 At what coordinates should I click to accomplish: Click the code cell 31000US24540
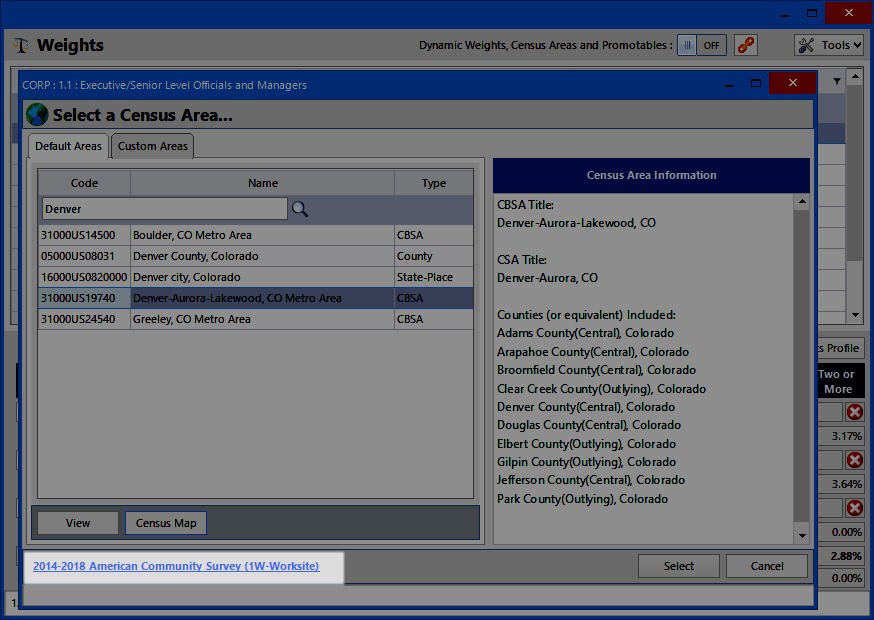(84, 319)
